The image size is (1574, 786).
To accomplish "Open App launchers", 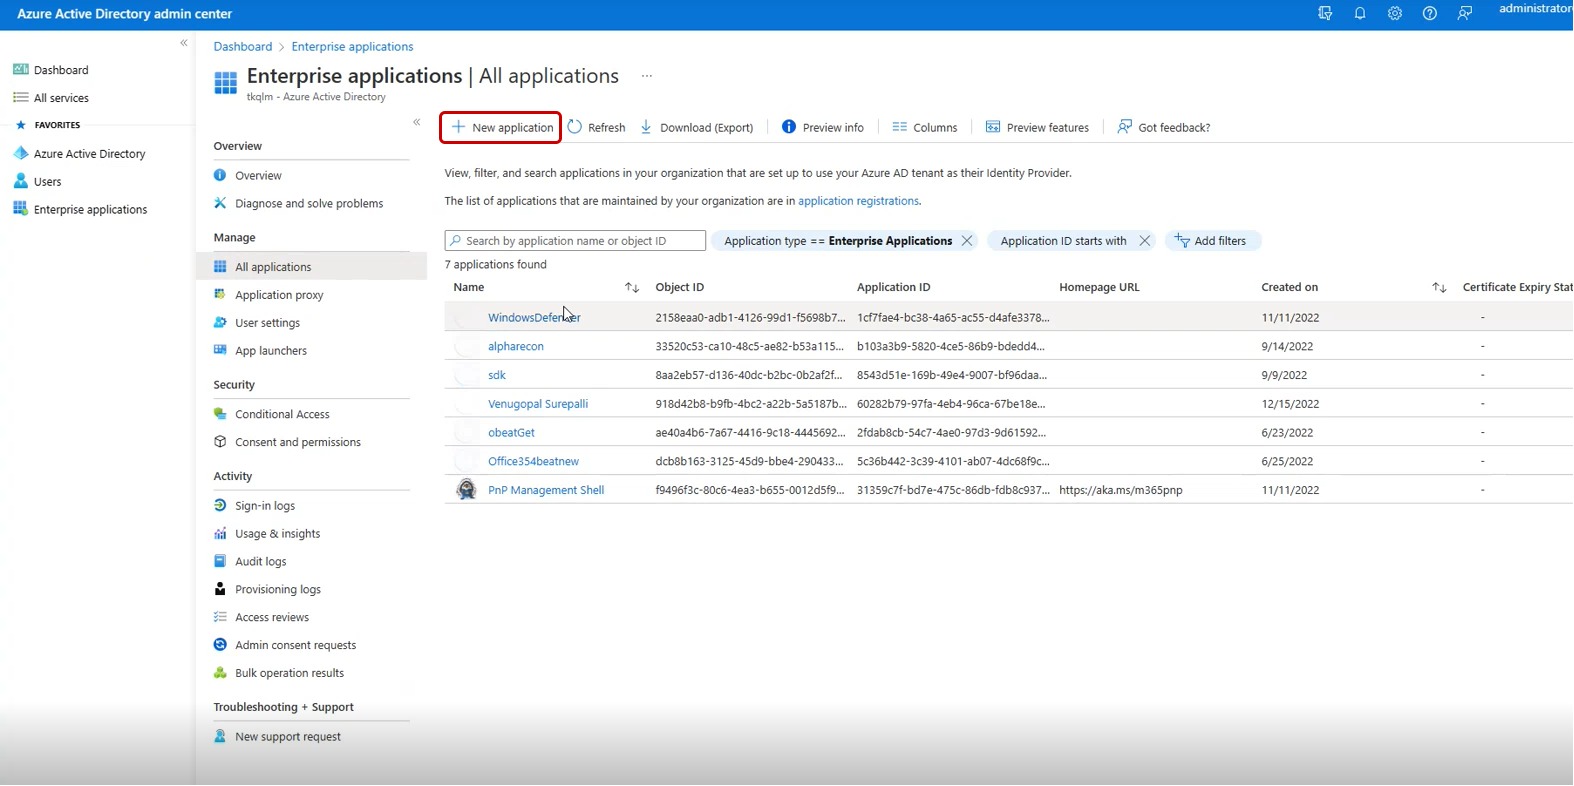I will (x=271, y=352).
